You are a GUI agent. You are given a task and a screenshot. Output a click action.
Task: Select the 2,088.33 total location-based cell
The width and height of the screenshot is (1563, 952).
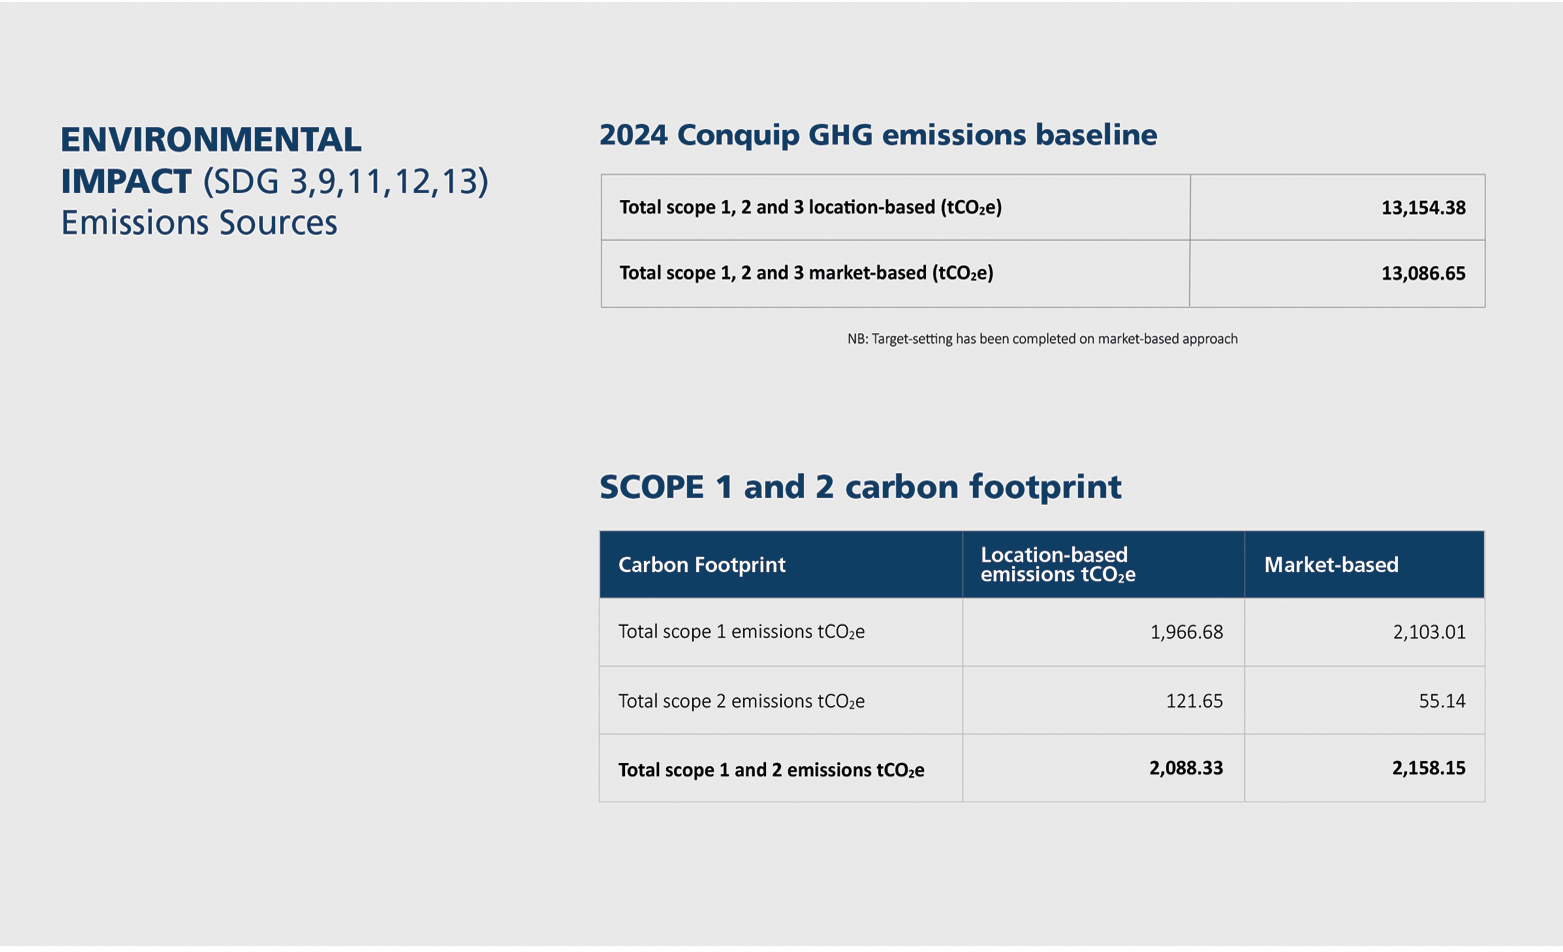(1185, 768)
